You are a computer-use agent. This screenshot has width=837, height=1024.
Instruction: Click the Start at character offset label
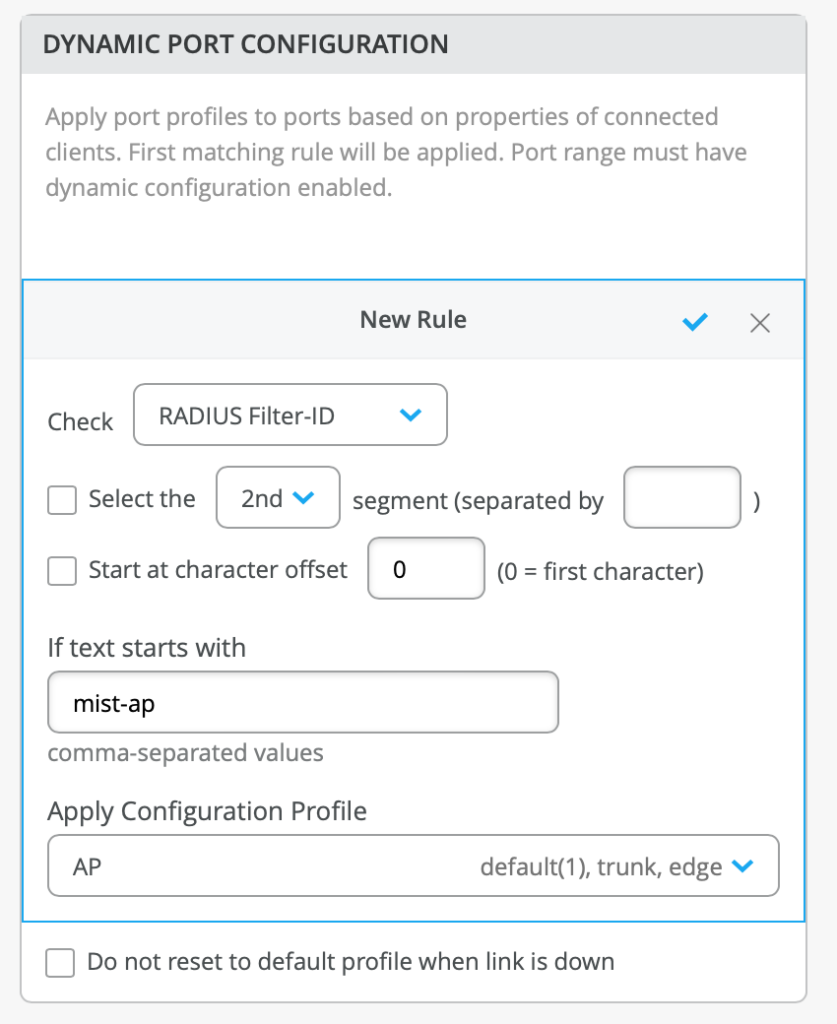[x=218, y=570]
